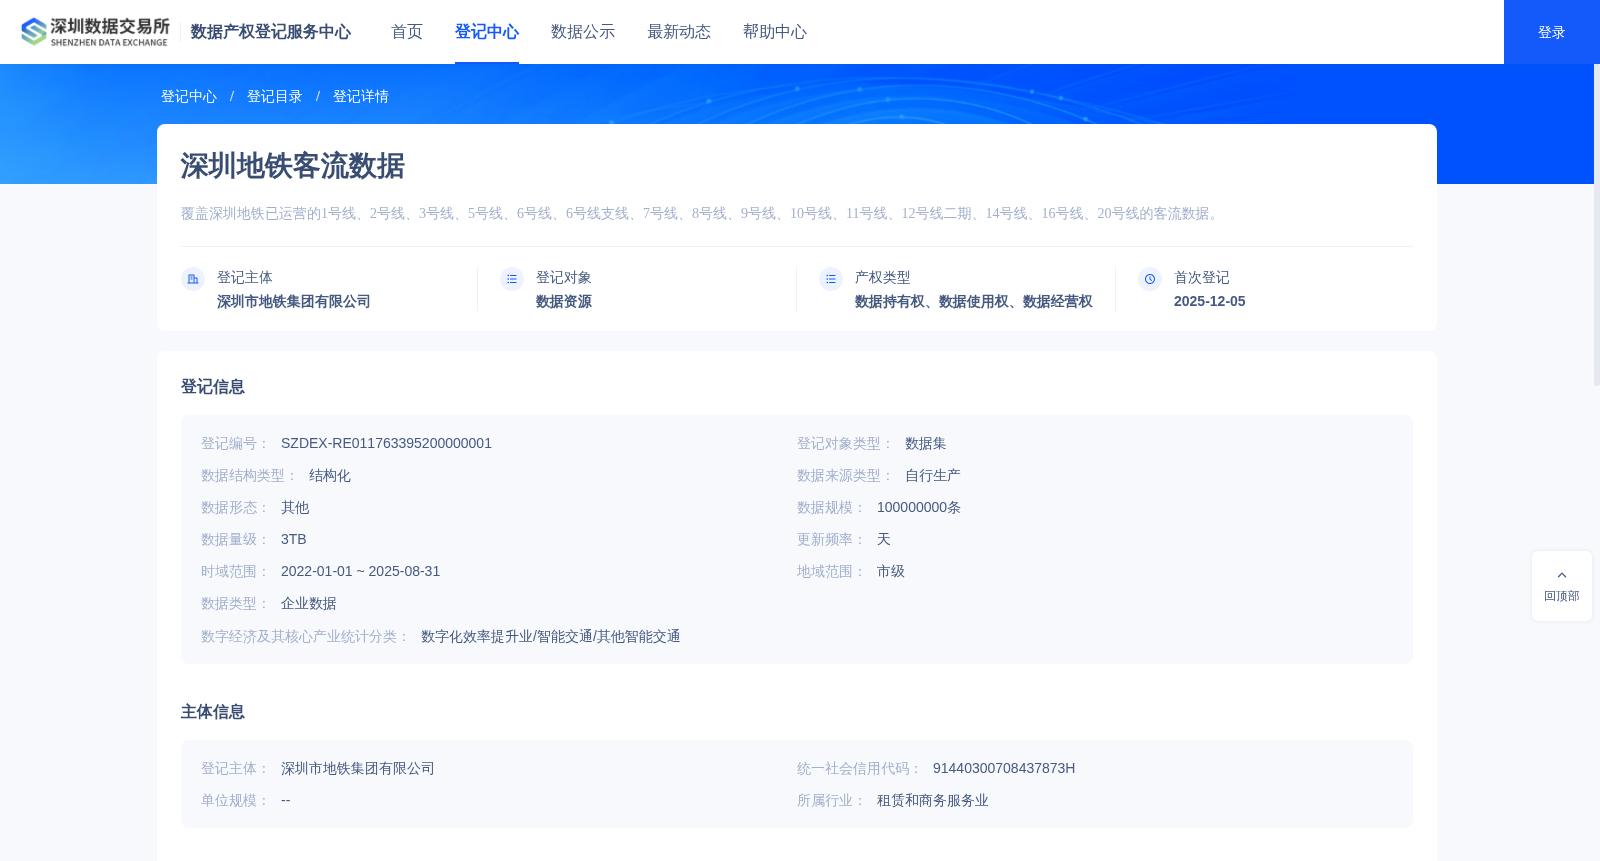Click the metro lines coverage description text
The height and width of the screenshot is (861, 1600).
pos(702,213)
